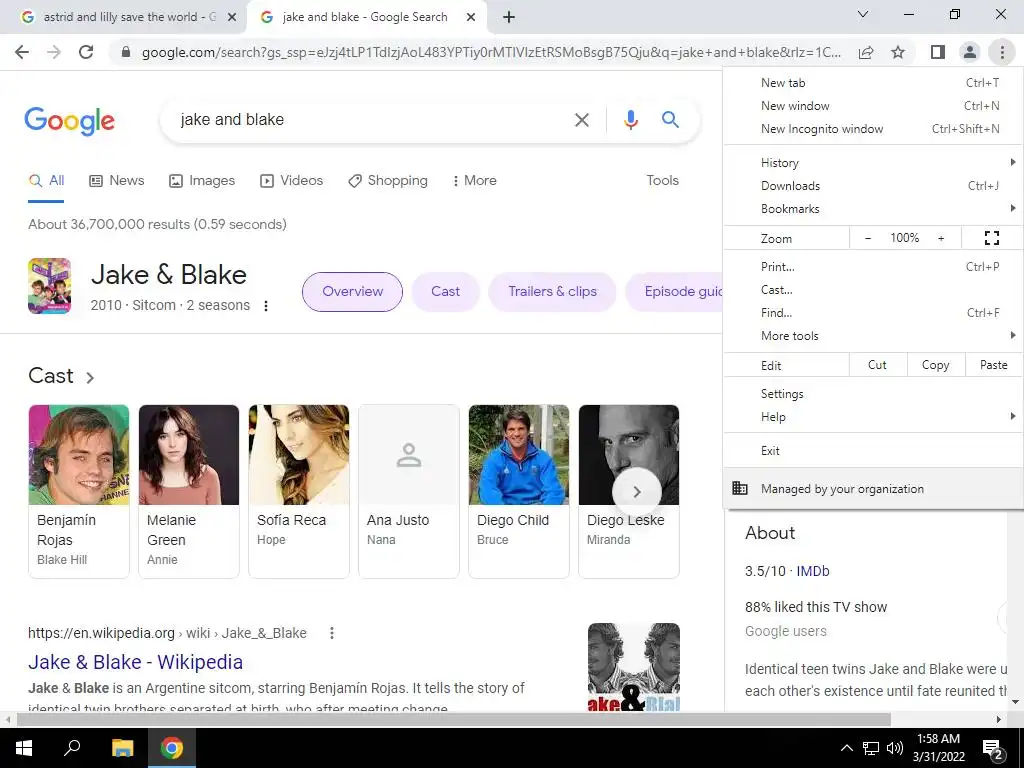The height and width of the screenshot is (768, 1024).
Task: Select Trailers & clips chip
Action: (x=552, y=292)
